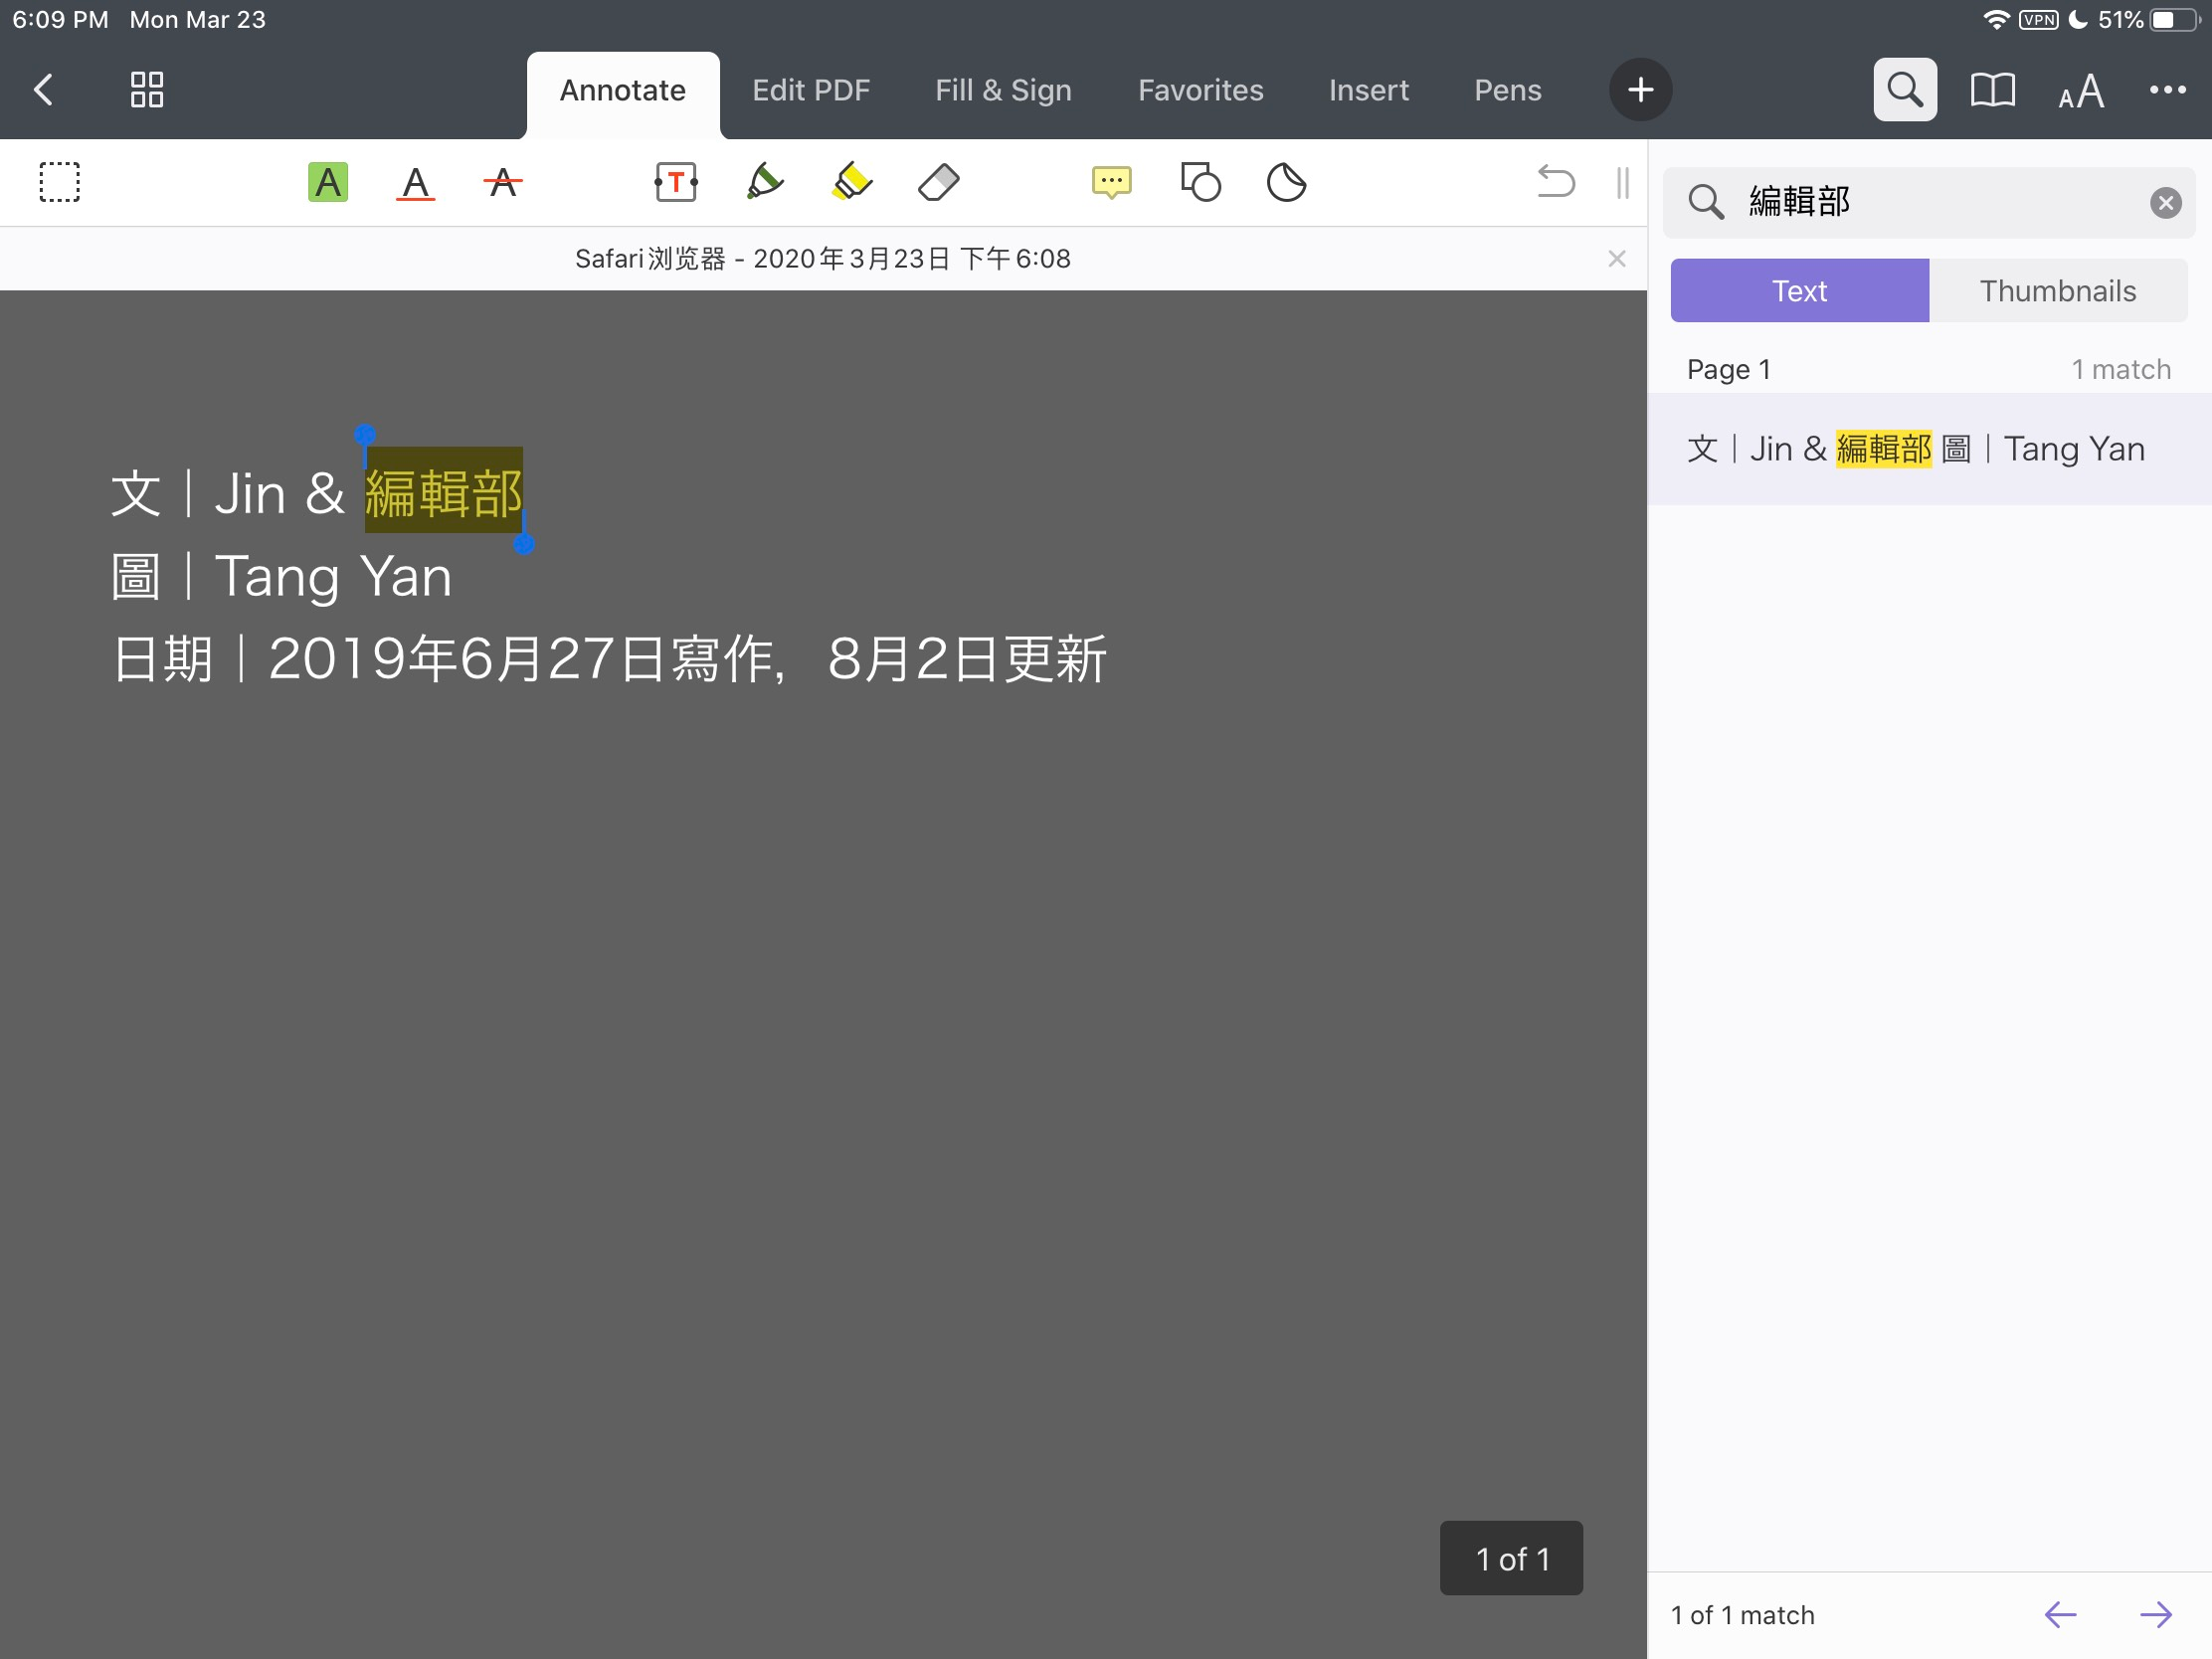
Task: Select the green pen tool
Action: pyautogui.click(x=764, y=183)
